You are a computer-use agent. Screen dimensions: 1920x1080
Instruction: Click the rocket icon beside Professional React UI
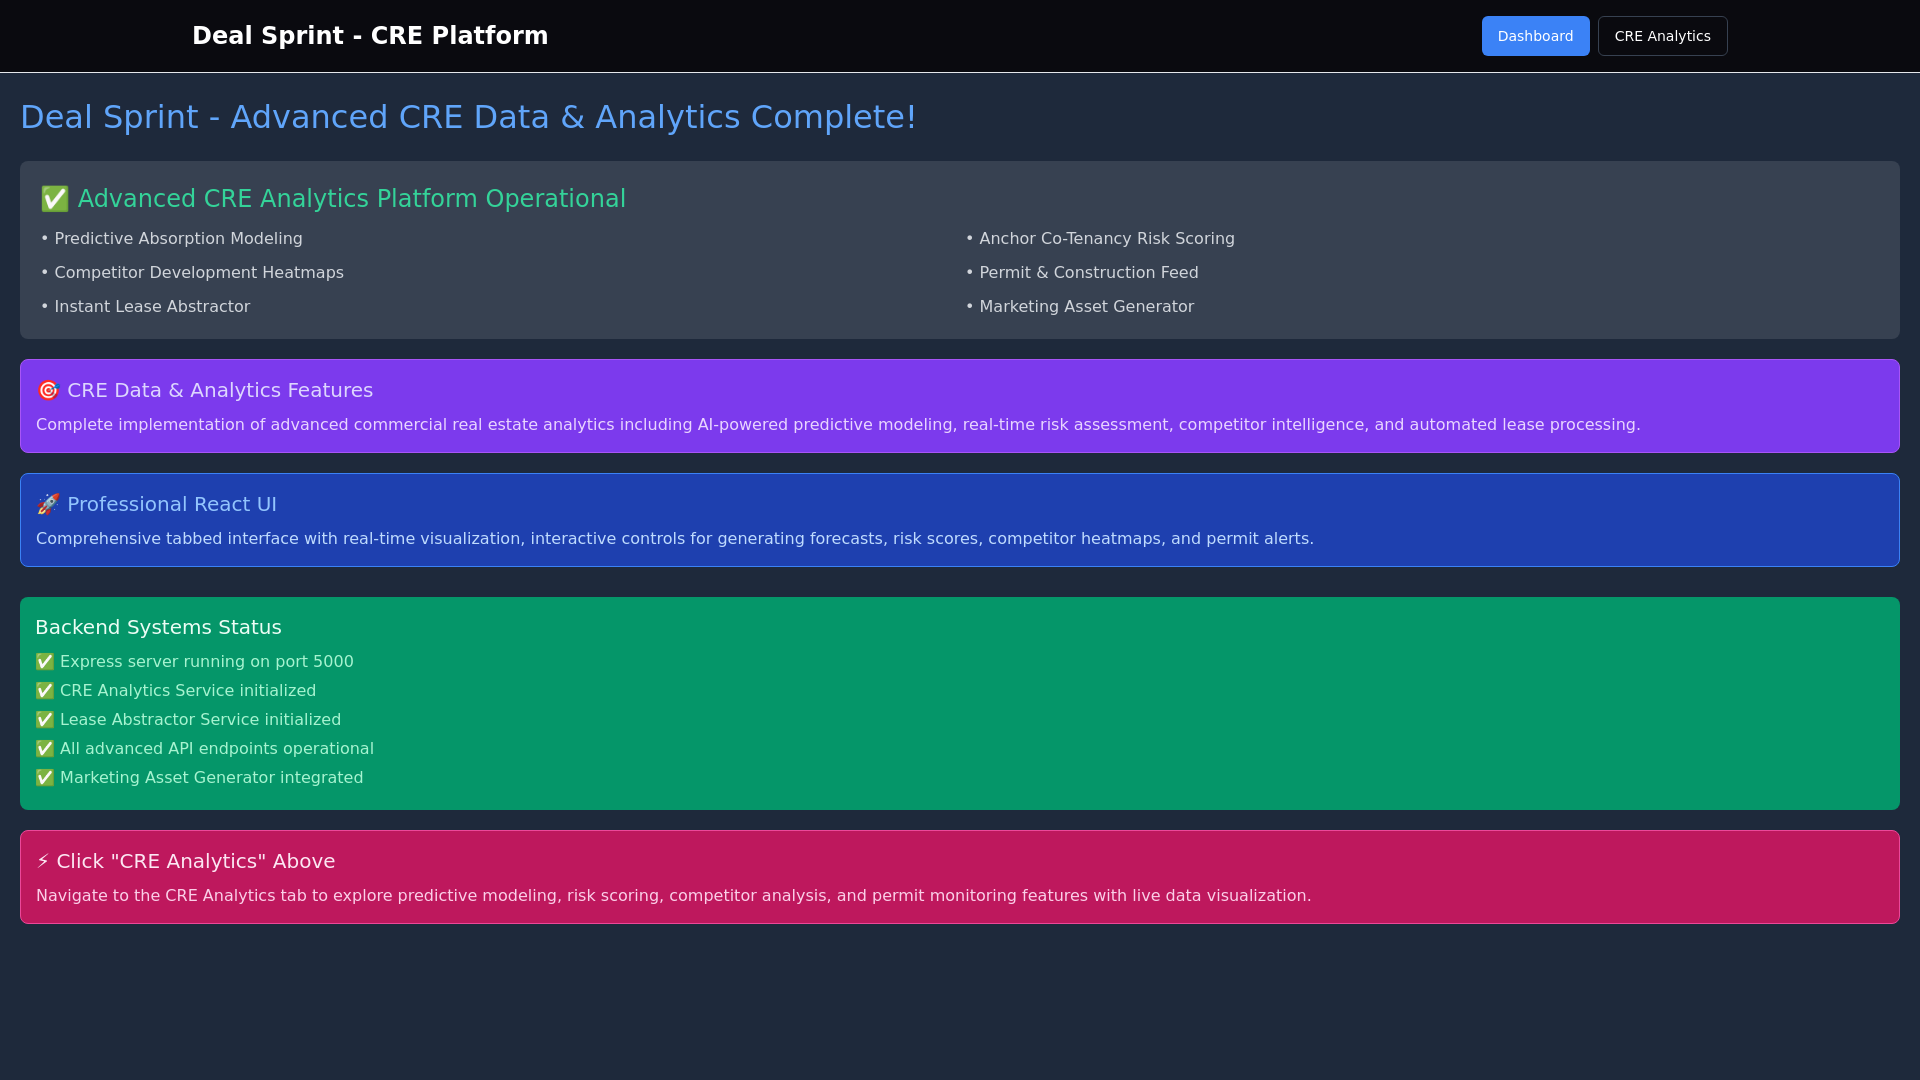(48, 504)
